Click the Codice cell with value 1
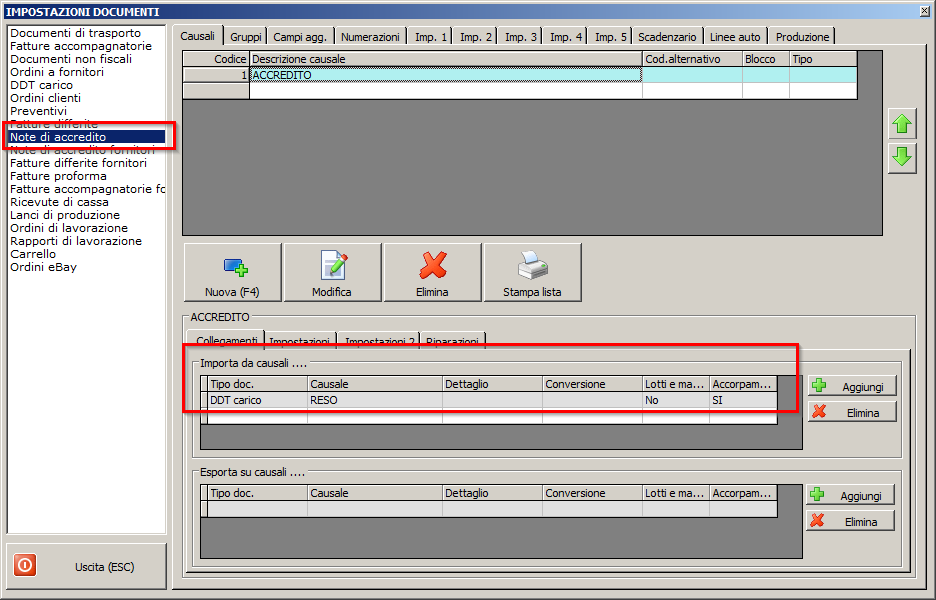The image size is (936, 600). 215,75
